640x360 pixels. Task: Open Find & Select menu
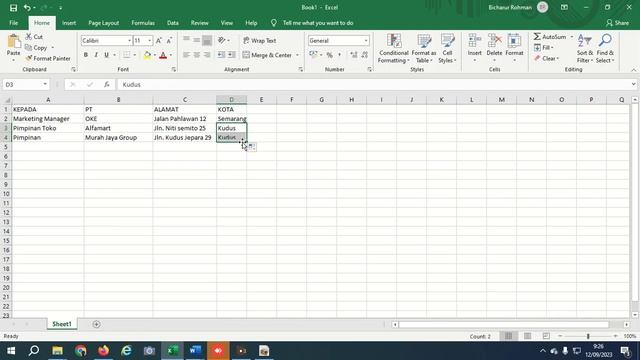[x=605, y=49]
